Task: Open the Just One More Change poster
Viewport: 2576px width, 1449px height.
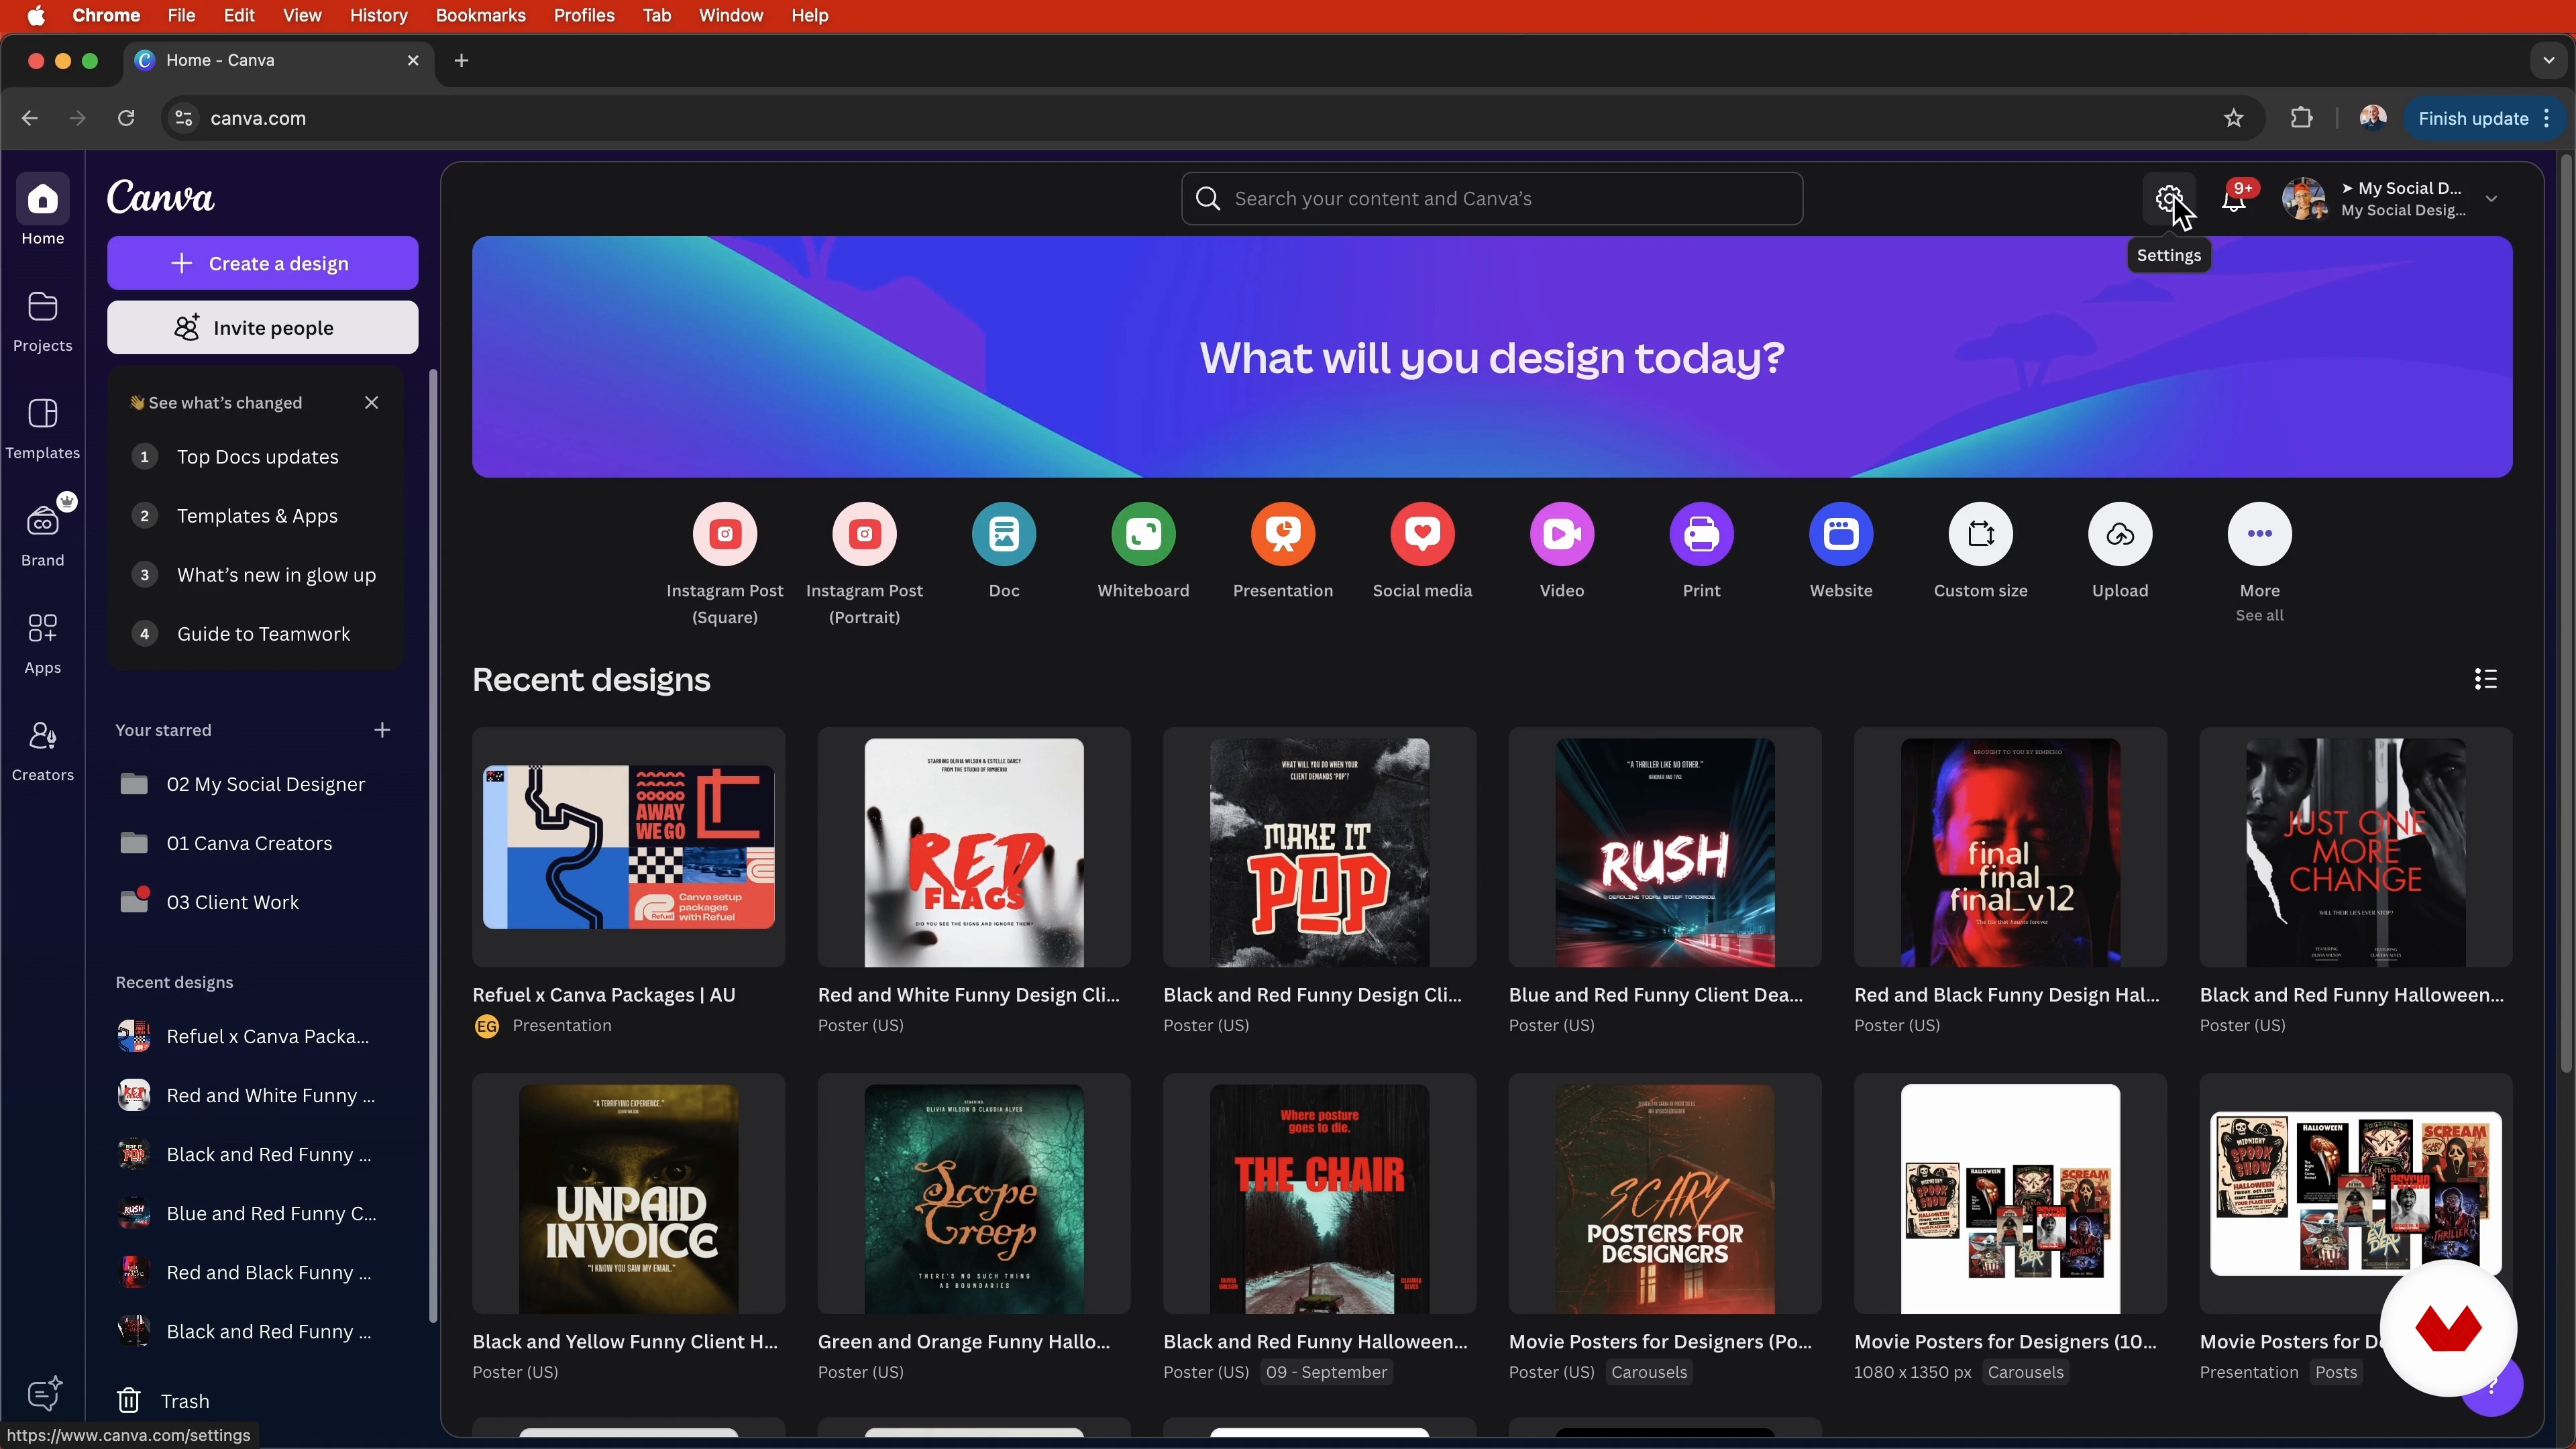Action: point(2356,847)
